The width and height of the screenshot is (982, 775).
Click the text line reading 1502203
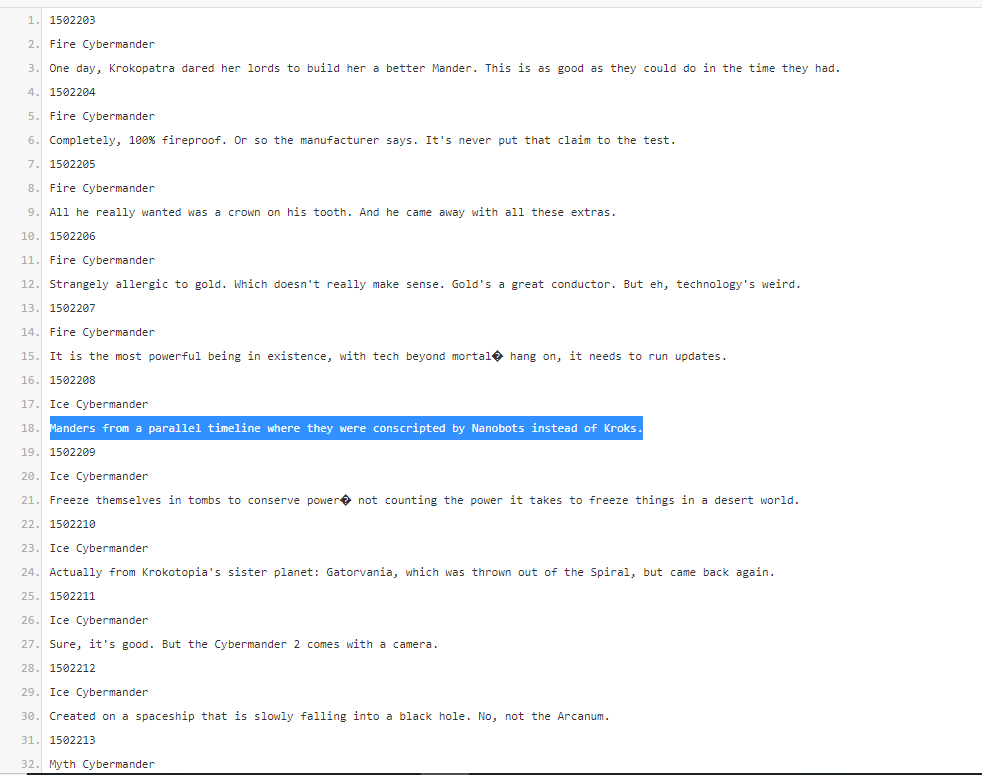pyautogui.click(x=73, y=20)
